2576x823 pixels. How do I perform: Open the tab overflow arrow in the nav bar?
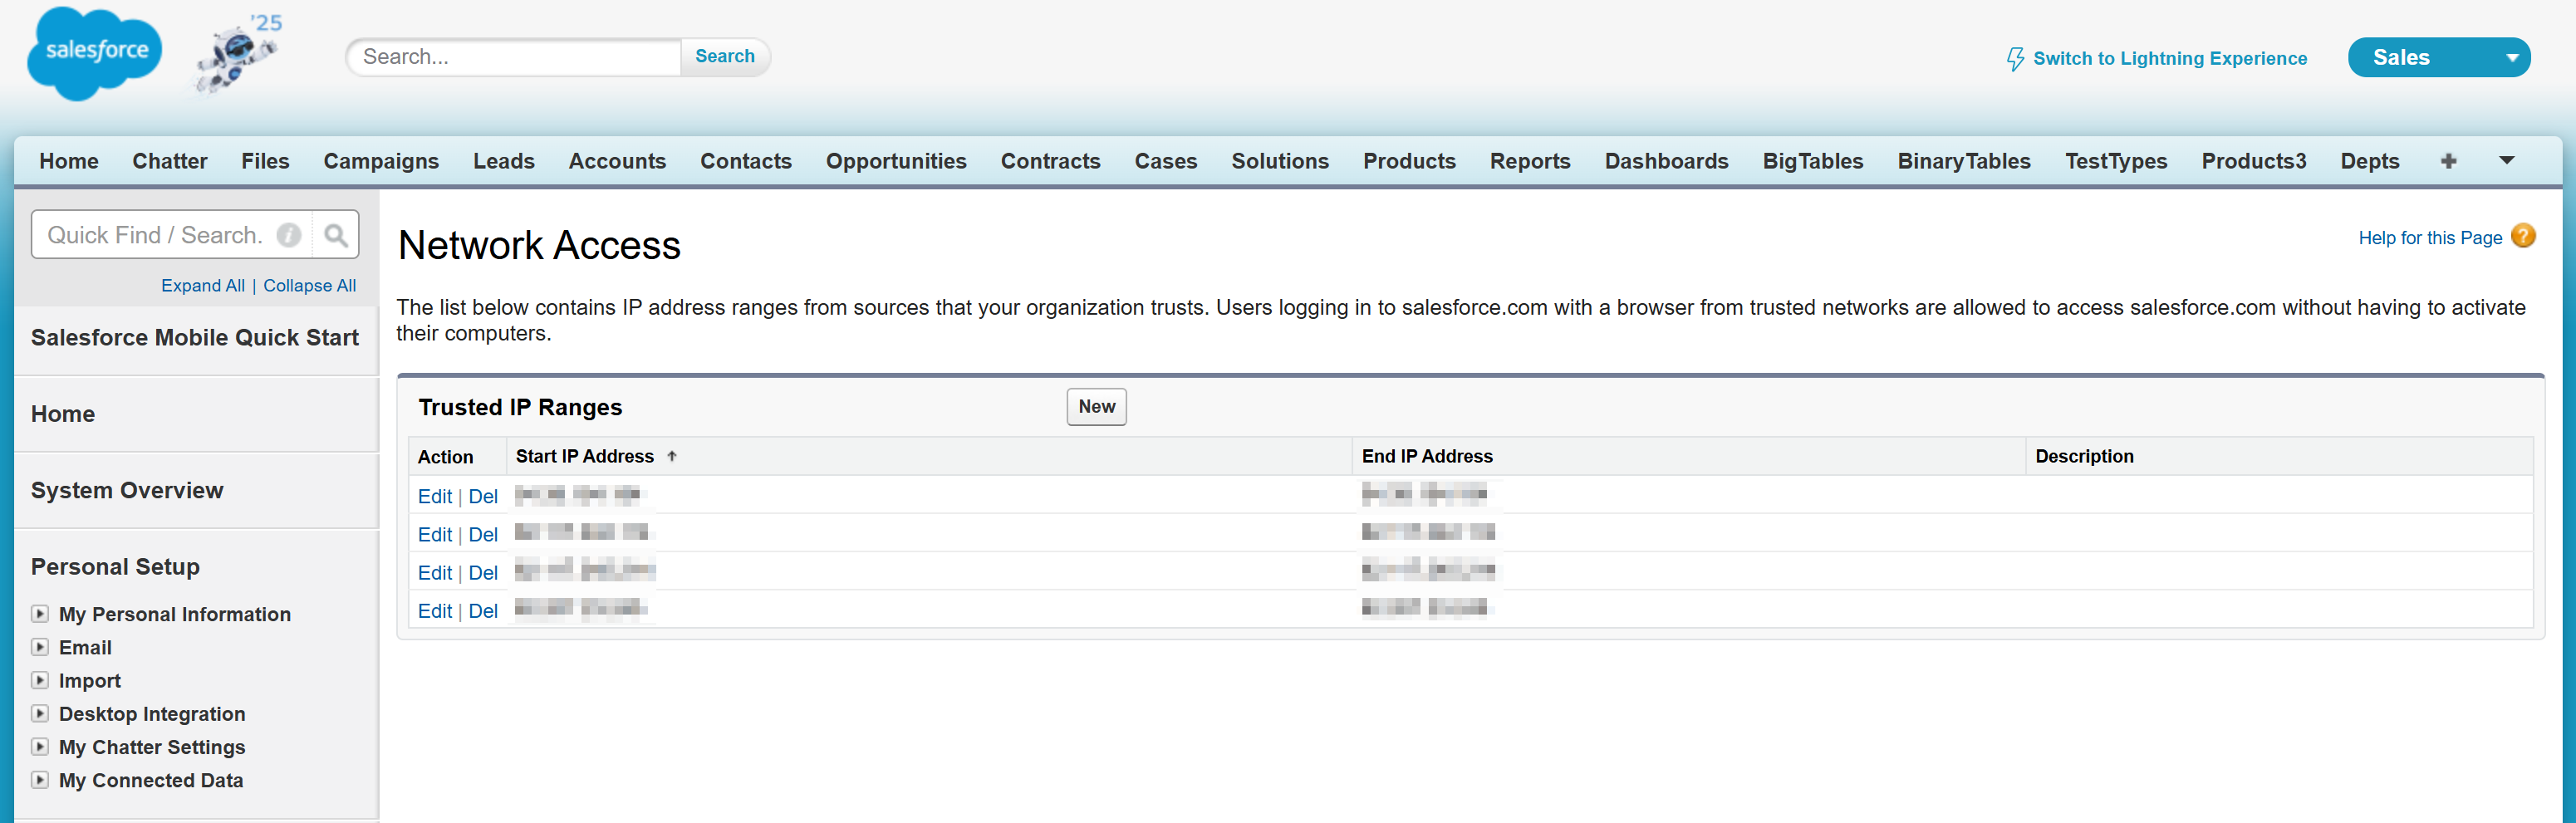[2506, 161]
